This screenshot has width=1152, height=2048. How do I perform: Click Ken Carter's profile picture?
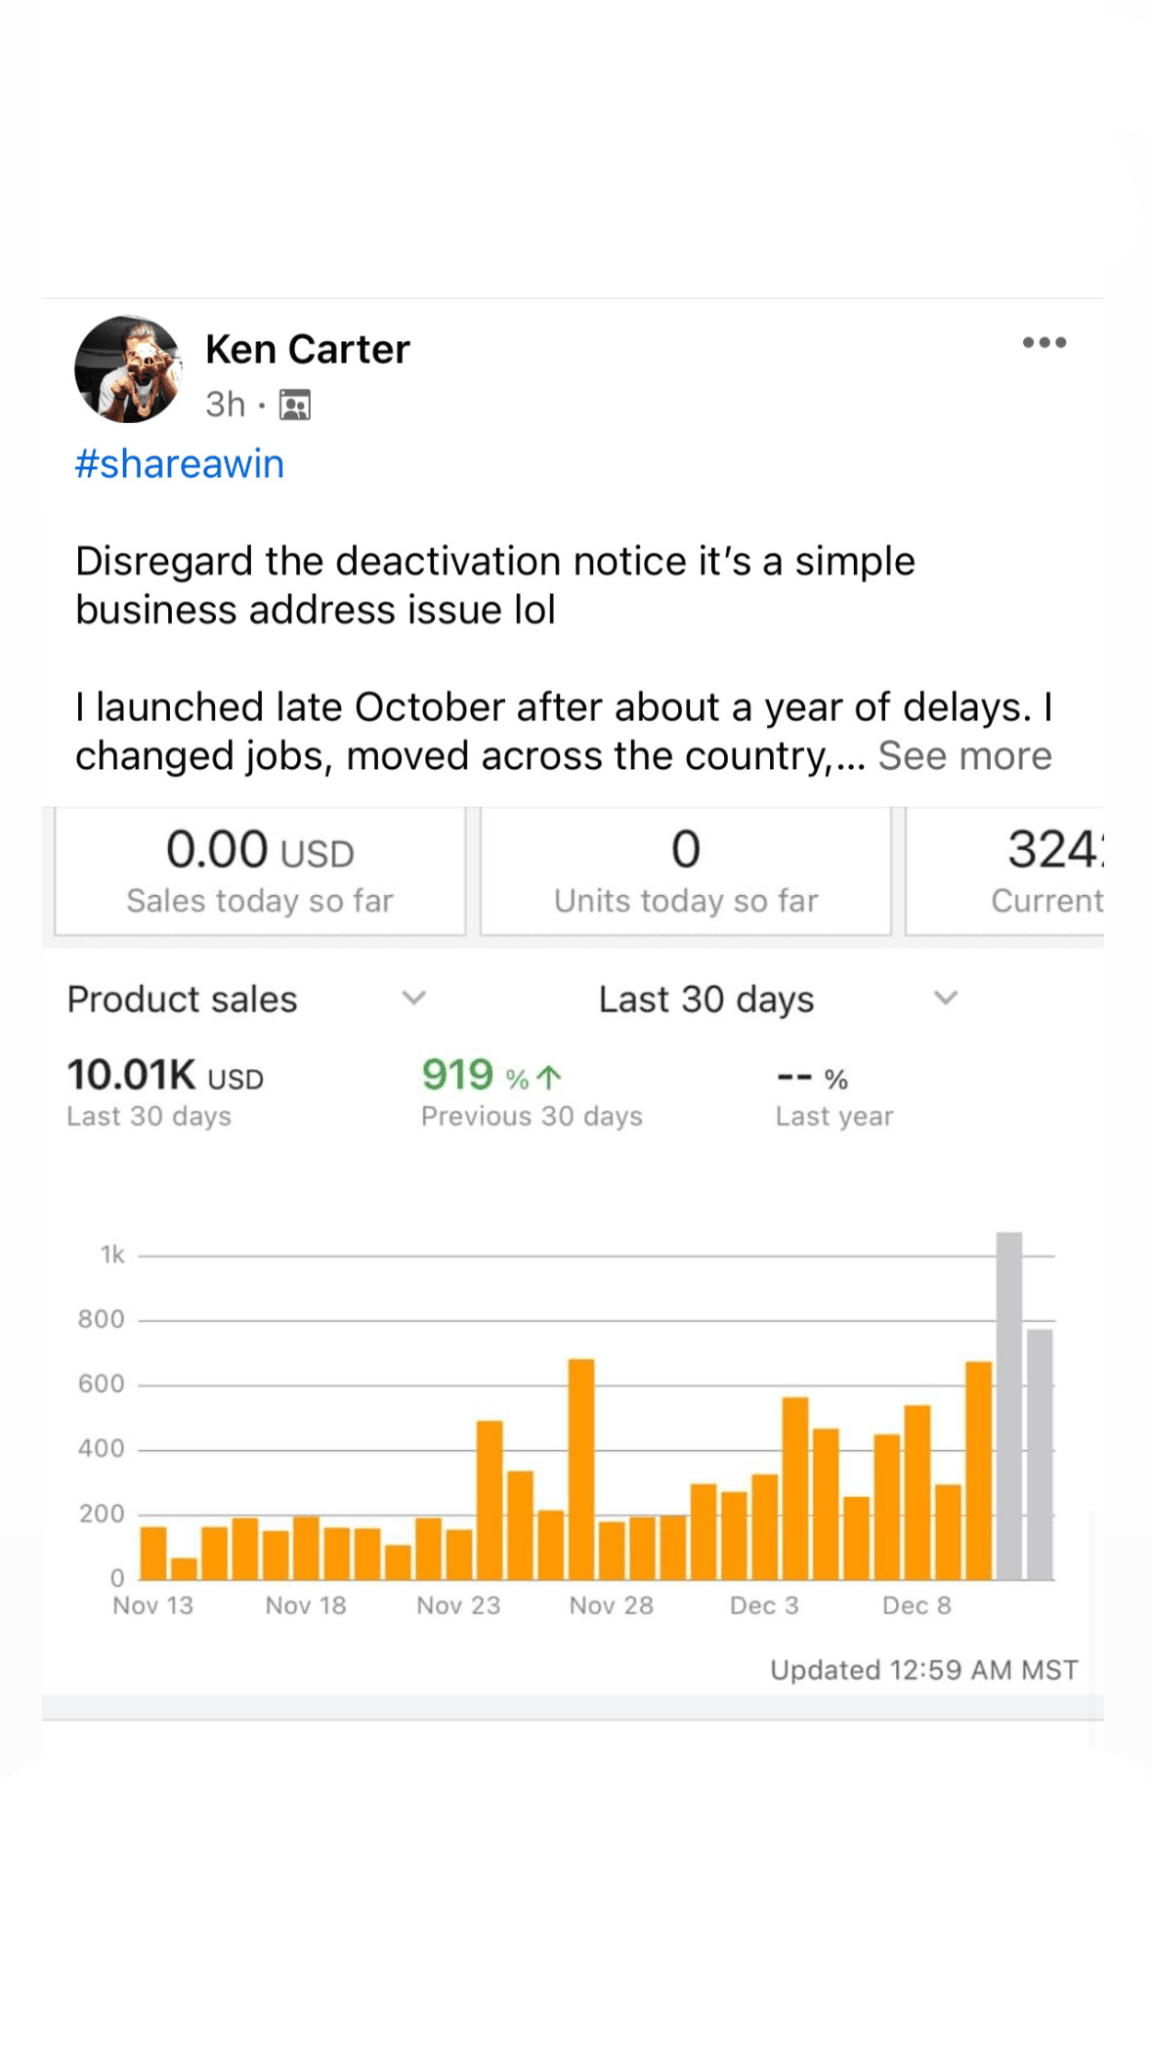click(128, 369)
